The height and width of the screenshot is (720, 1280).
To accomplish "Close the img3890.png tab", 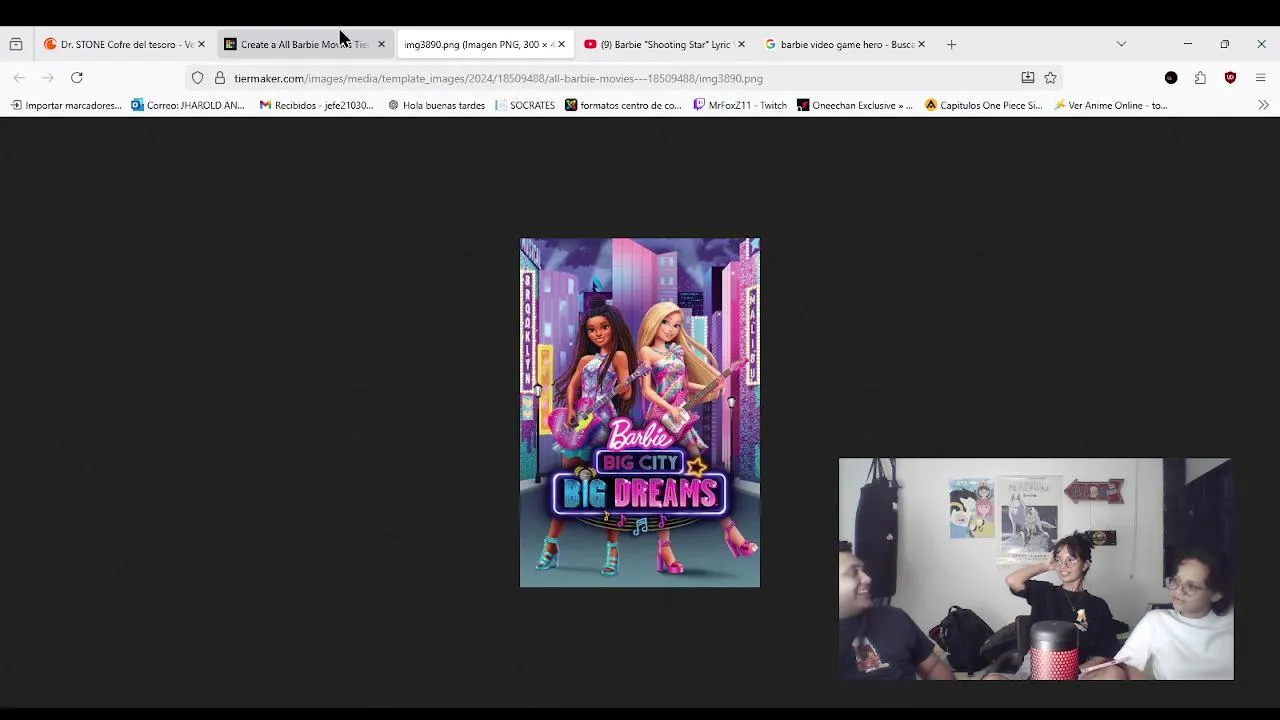I will tap(561, 44).
